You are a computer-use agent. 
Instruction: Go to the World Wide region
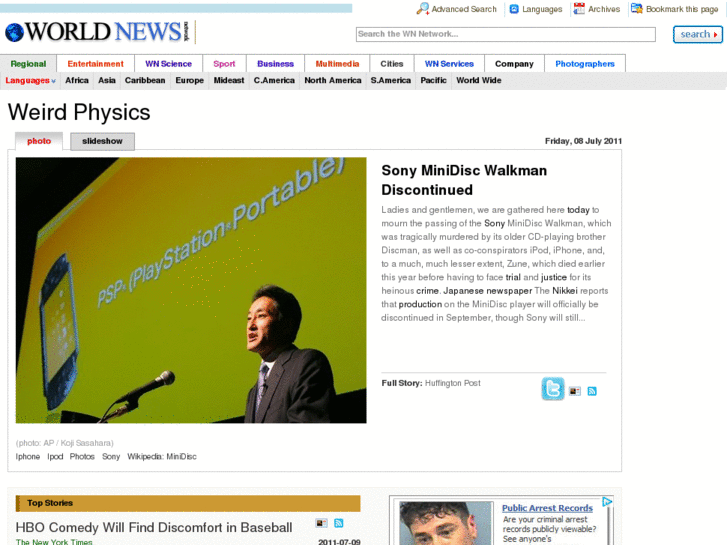(x=479, y=81)
